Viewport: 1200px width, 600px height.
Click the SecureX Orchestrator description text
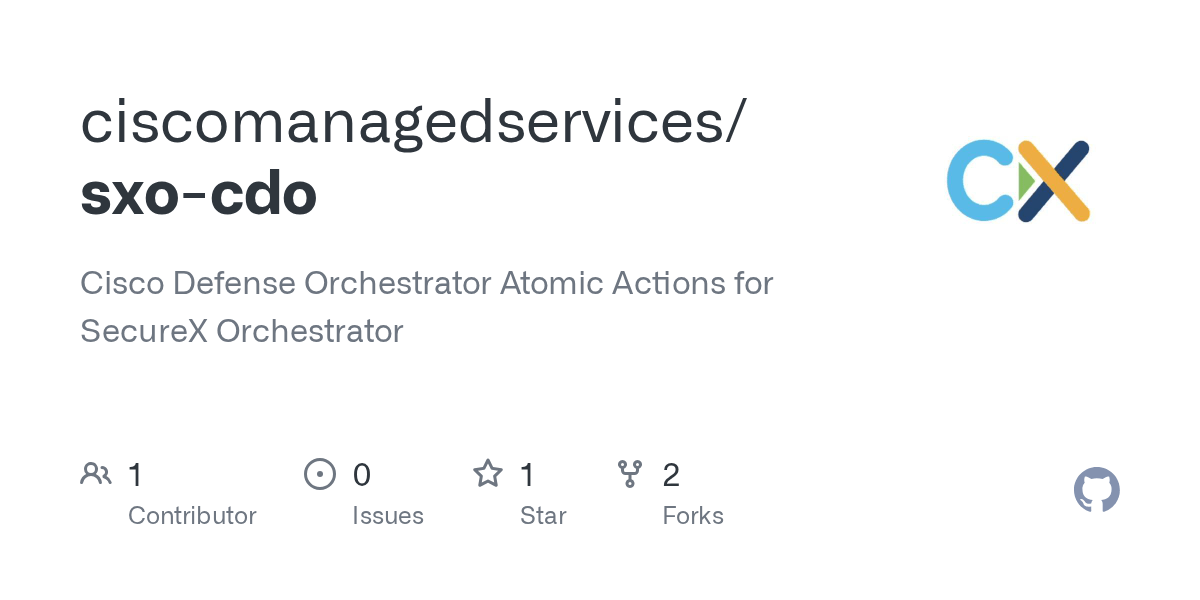pos(242,331)
